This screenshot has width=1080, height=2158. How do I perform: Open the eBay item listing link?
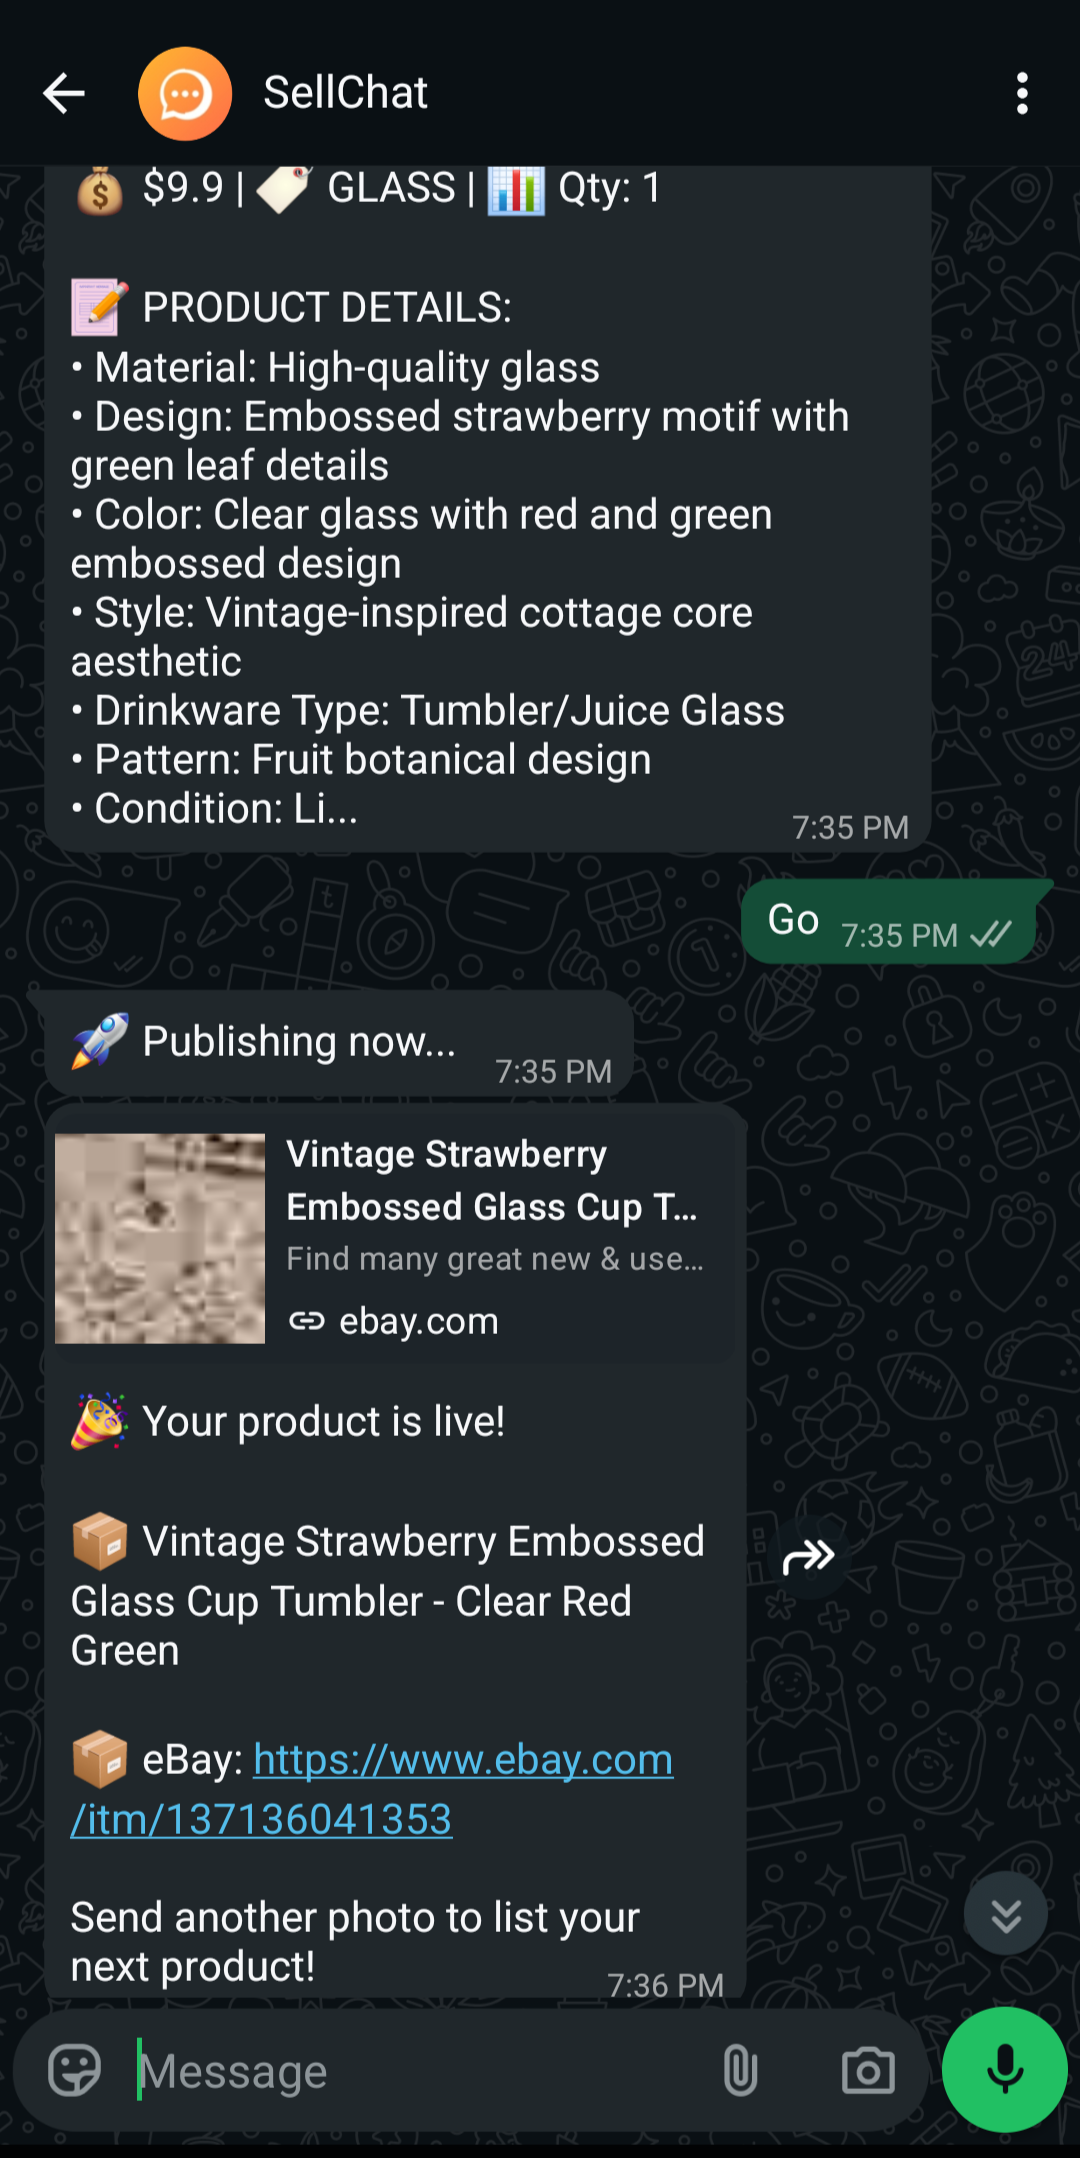coord(460,1759)
